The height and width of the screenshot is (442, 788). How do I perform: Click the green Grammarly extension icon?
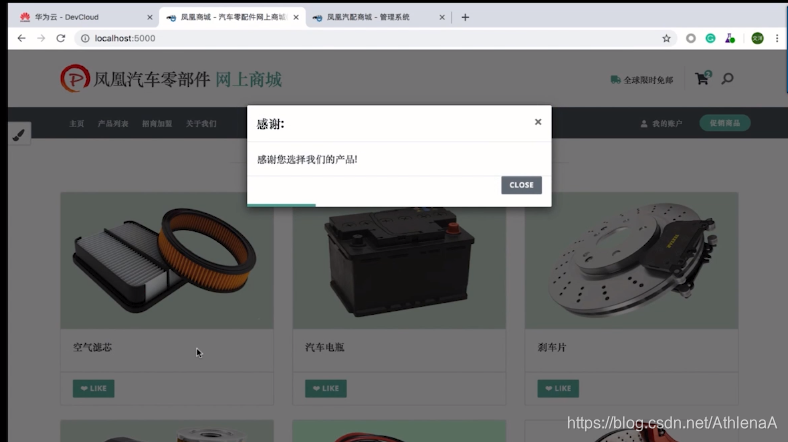coord(710,38)
